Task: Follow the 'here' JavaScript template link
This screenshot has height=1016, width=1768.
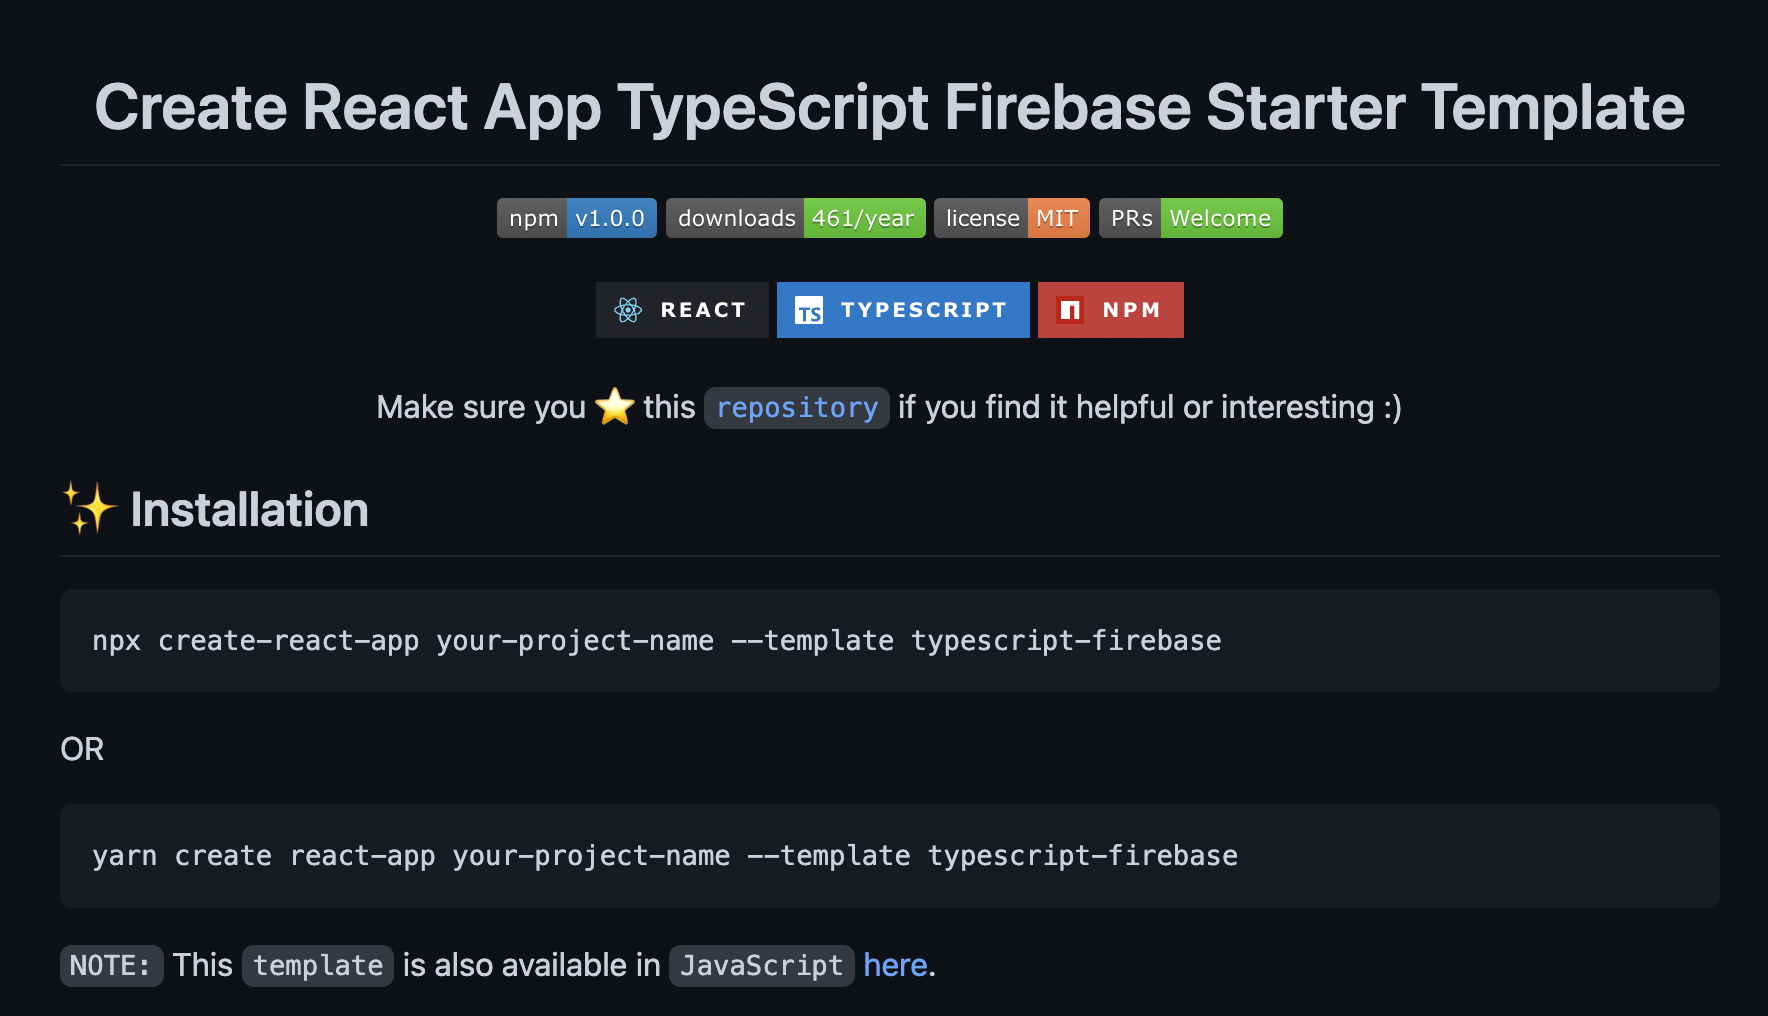Action: 895,965
